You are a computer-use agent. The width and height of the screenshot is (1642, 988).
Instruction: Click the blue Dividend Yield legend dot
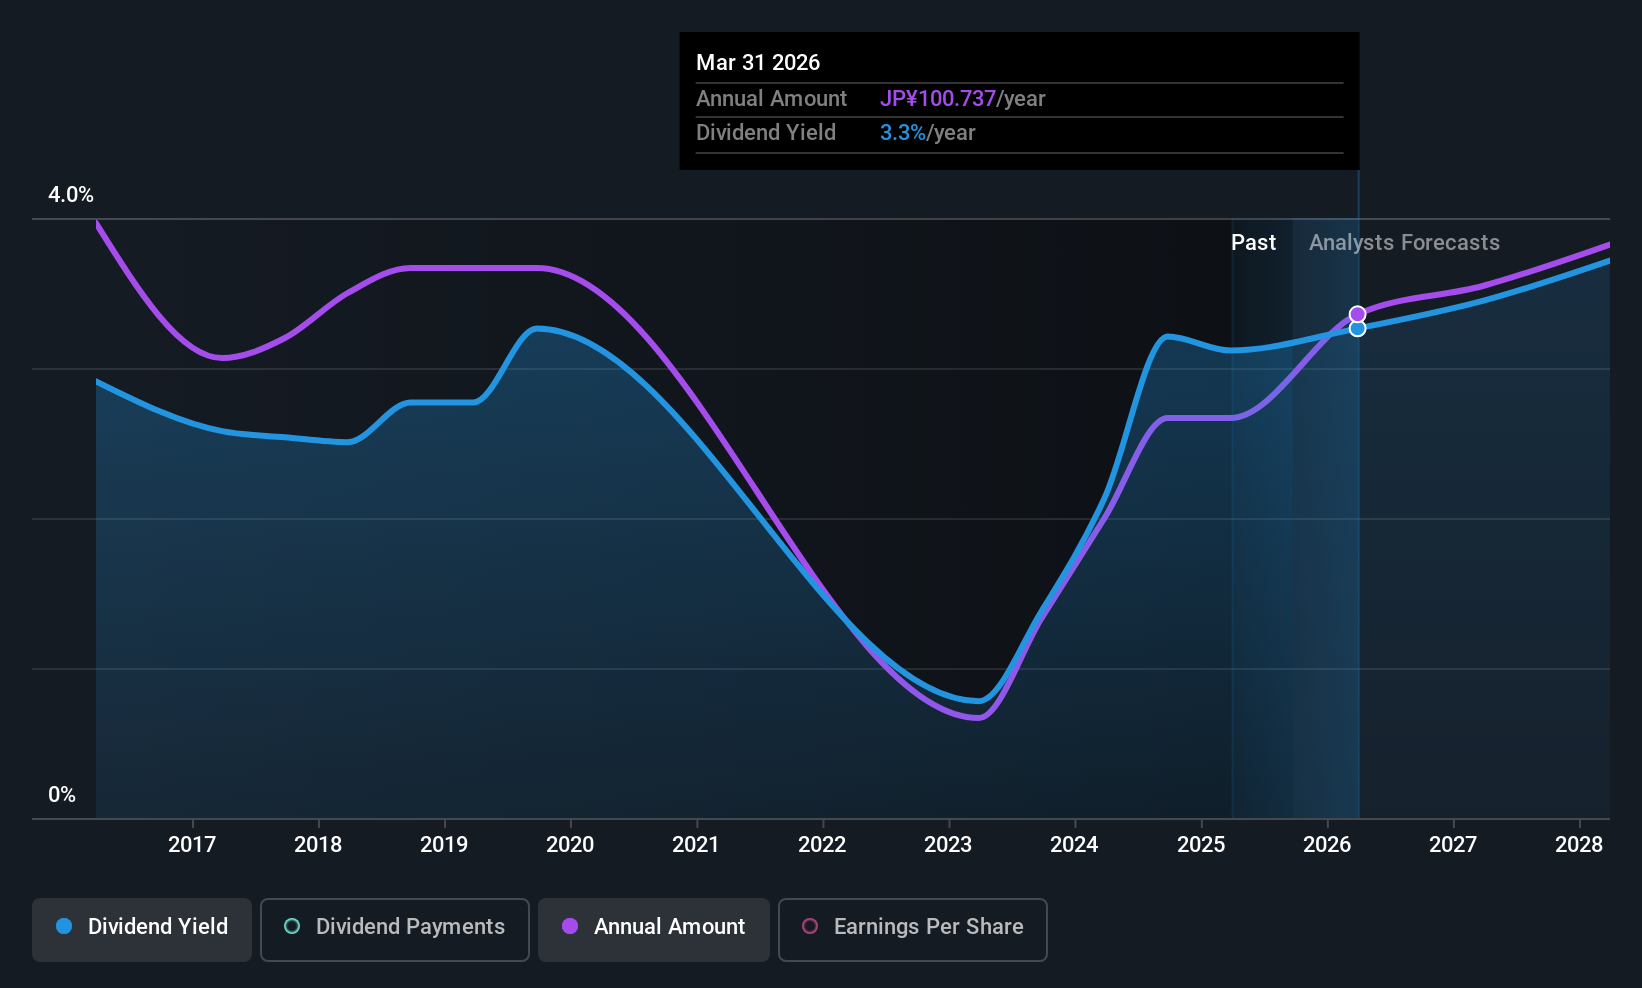[64, 926]
